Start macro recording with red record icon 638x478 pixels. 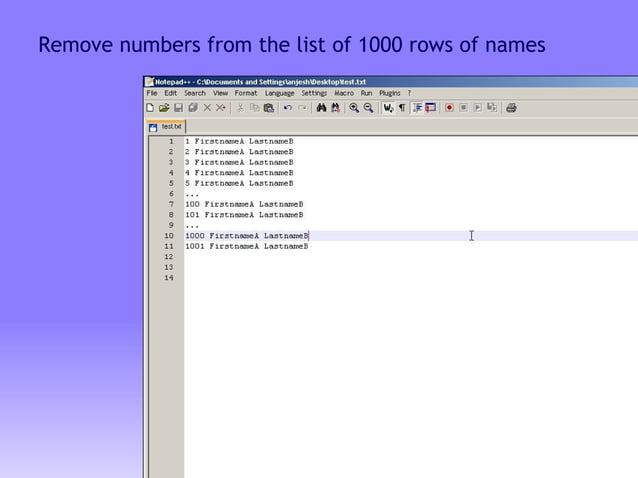tap(449, 107)
